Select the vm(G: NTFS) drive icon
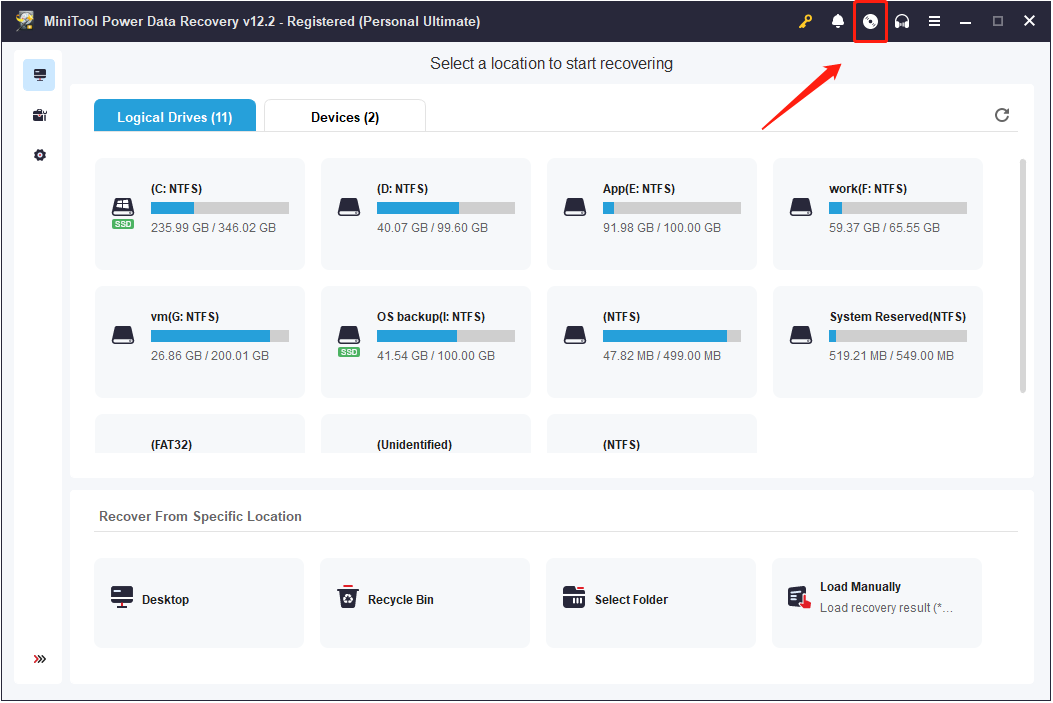The width and height of the screenshot is (1053, 703). coord(123,335)
